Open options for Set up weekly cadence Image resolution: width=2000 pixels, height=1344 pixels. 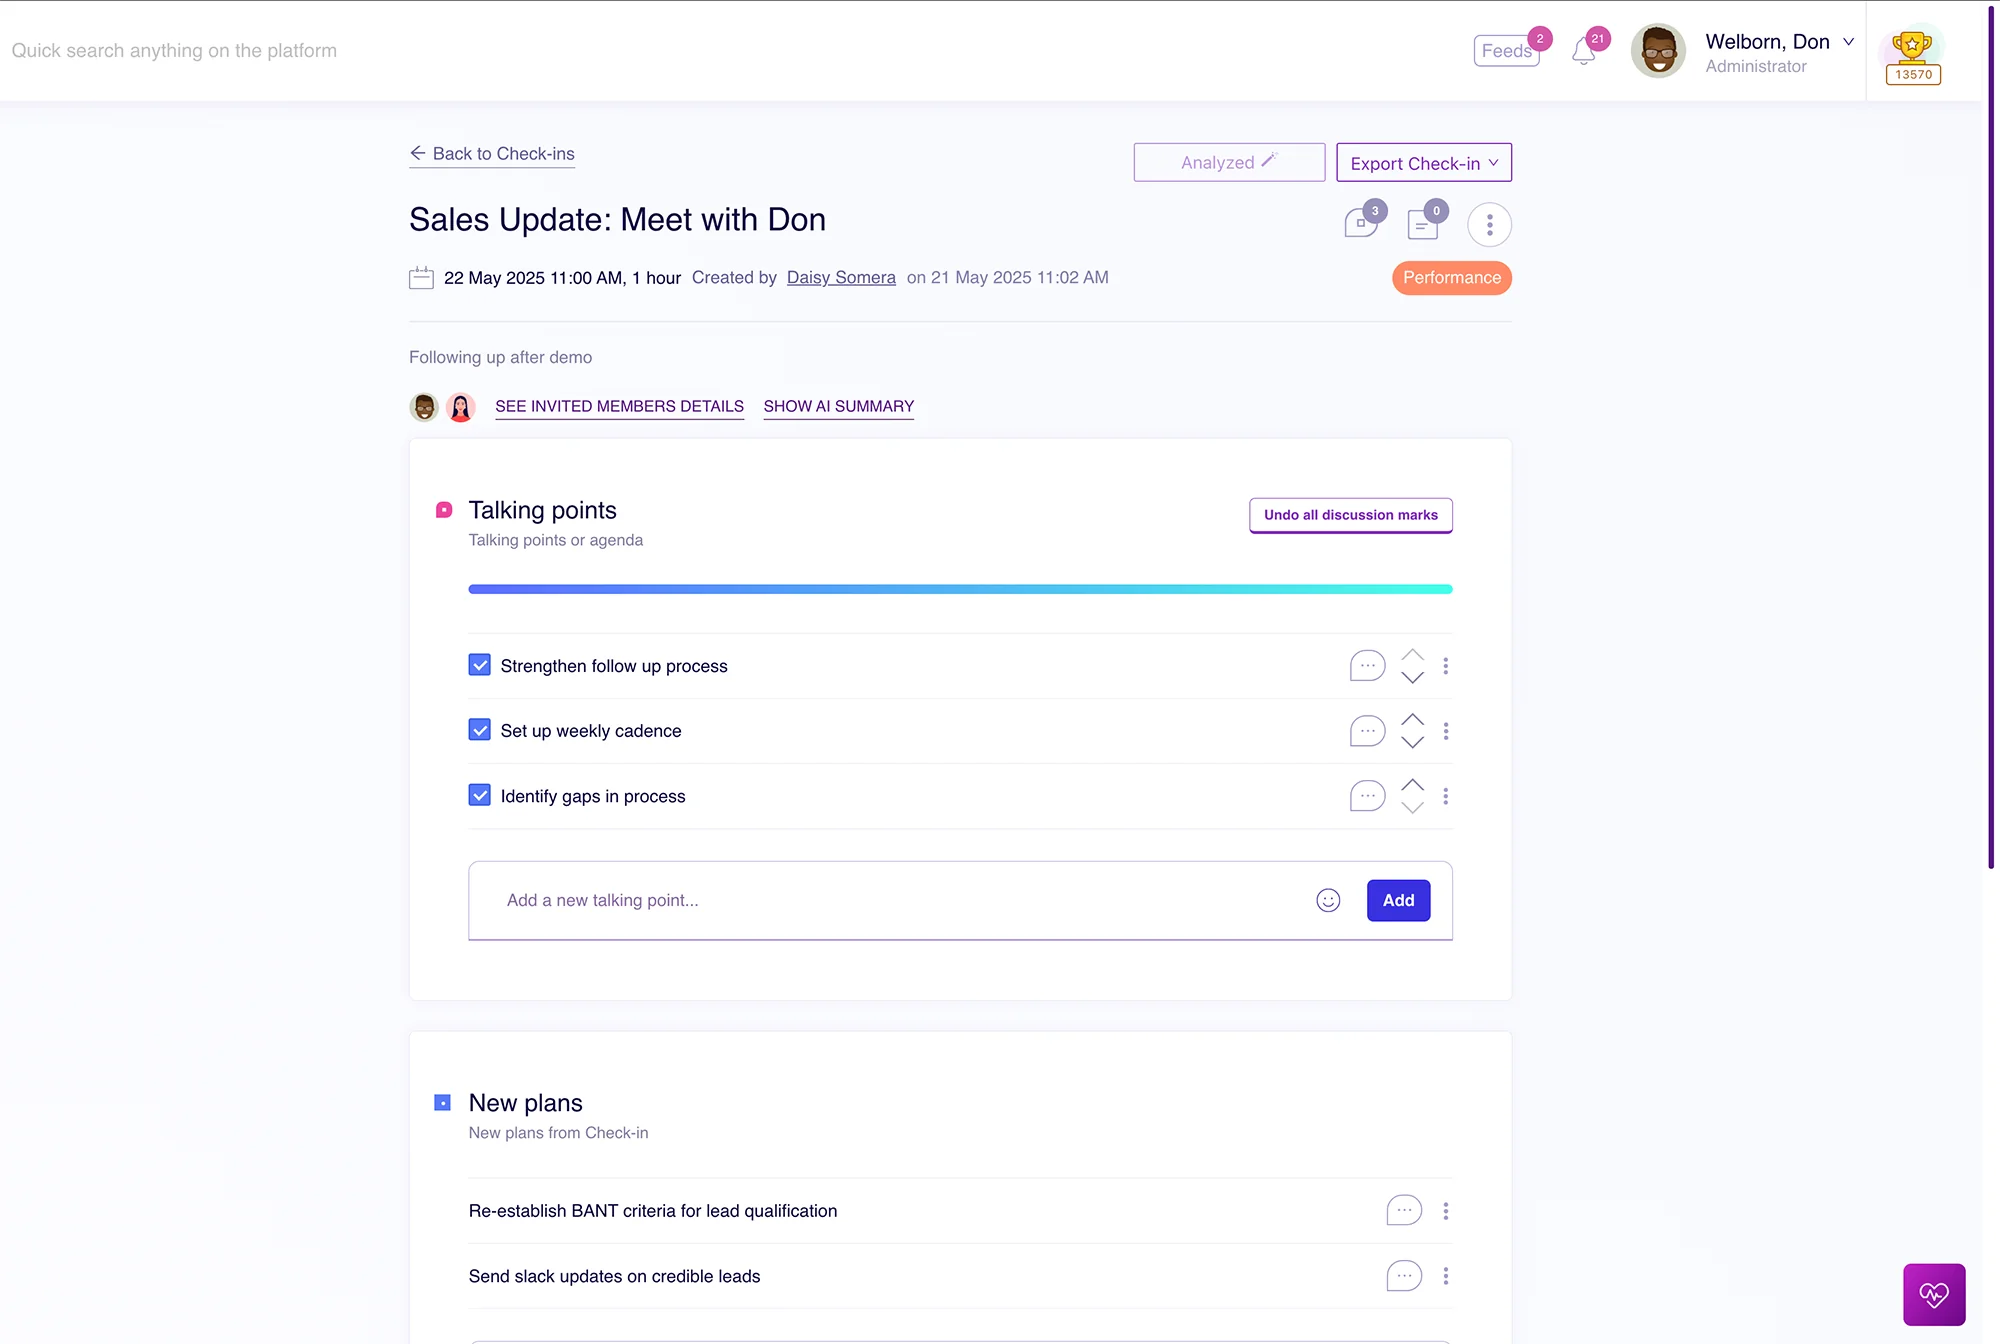coord(1446,731)
